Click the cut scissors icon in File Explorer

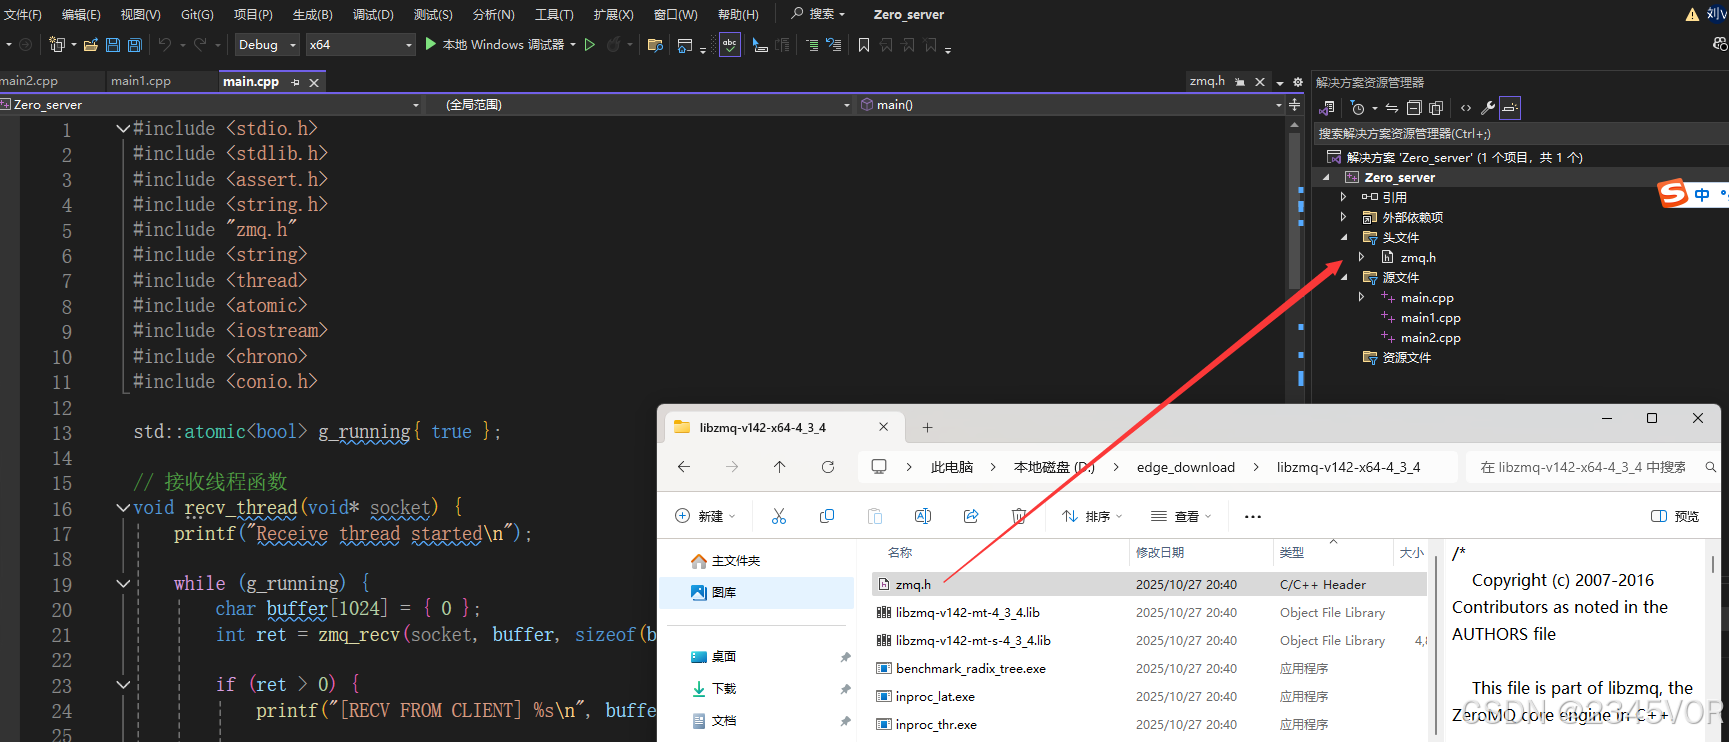(779, 516)
